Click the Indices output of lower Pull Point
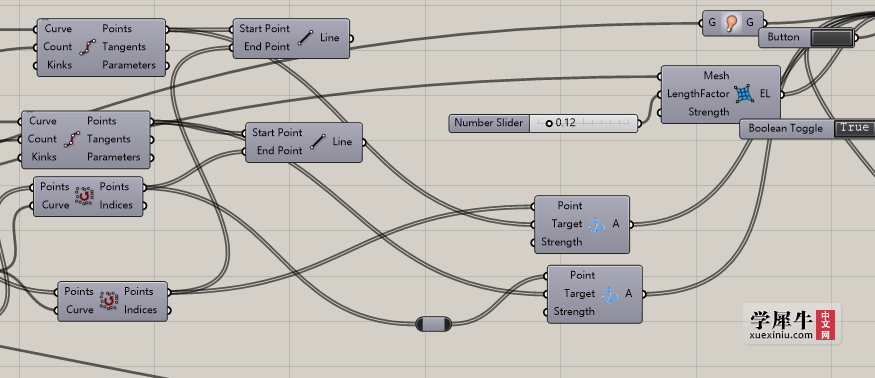This screenshot has width=875, height=378. click(x=140, y=310)
